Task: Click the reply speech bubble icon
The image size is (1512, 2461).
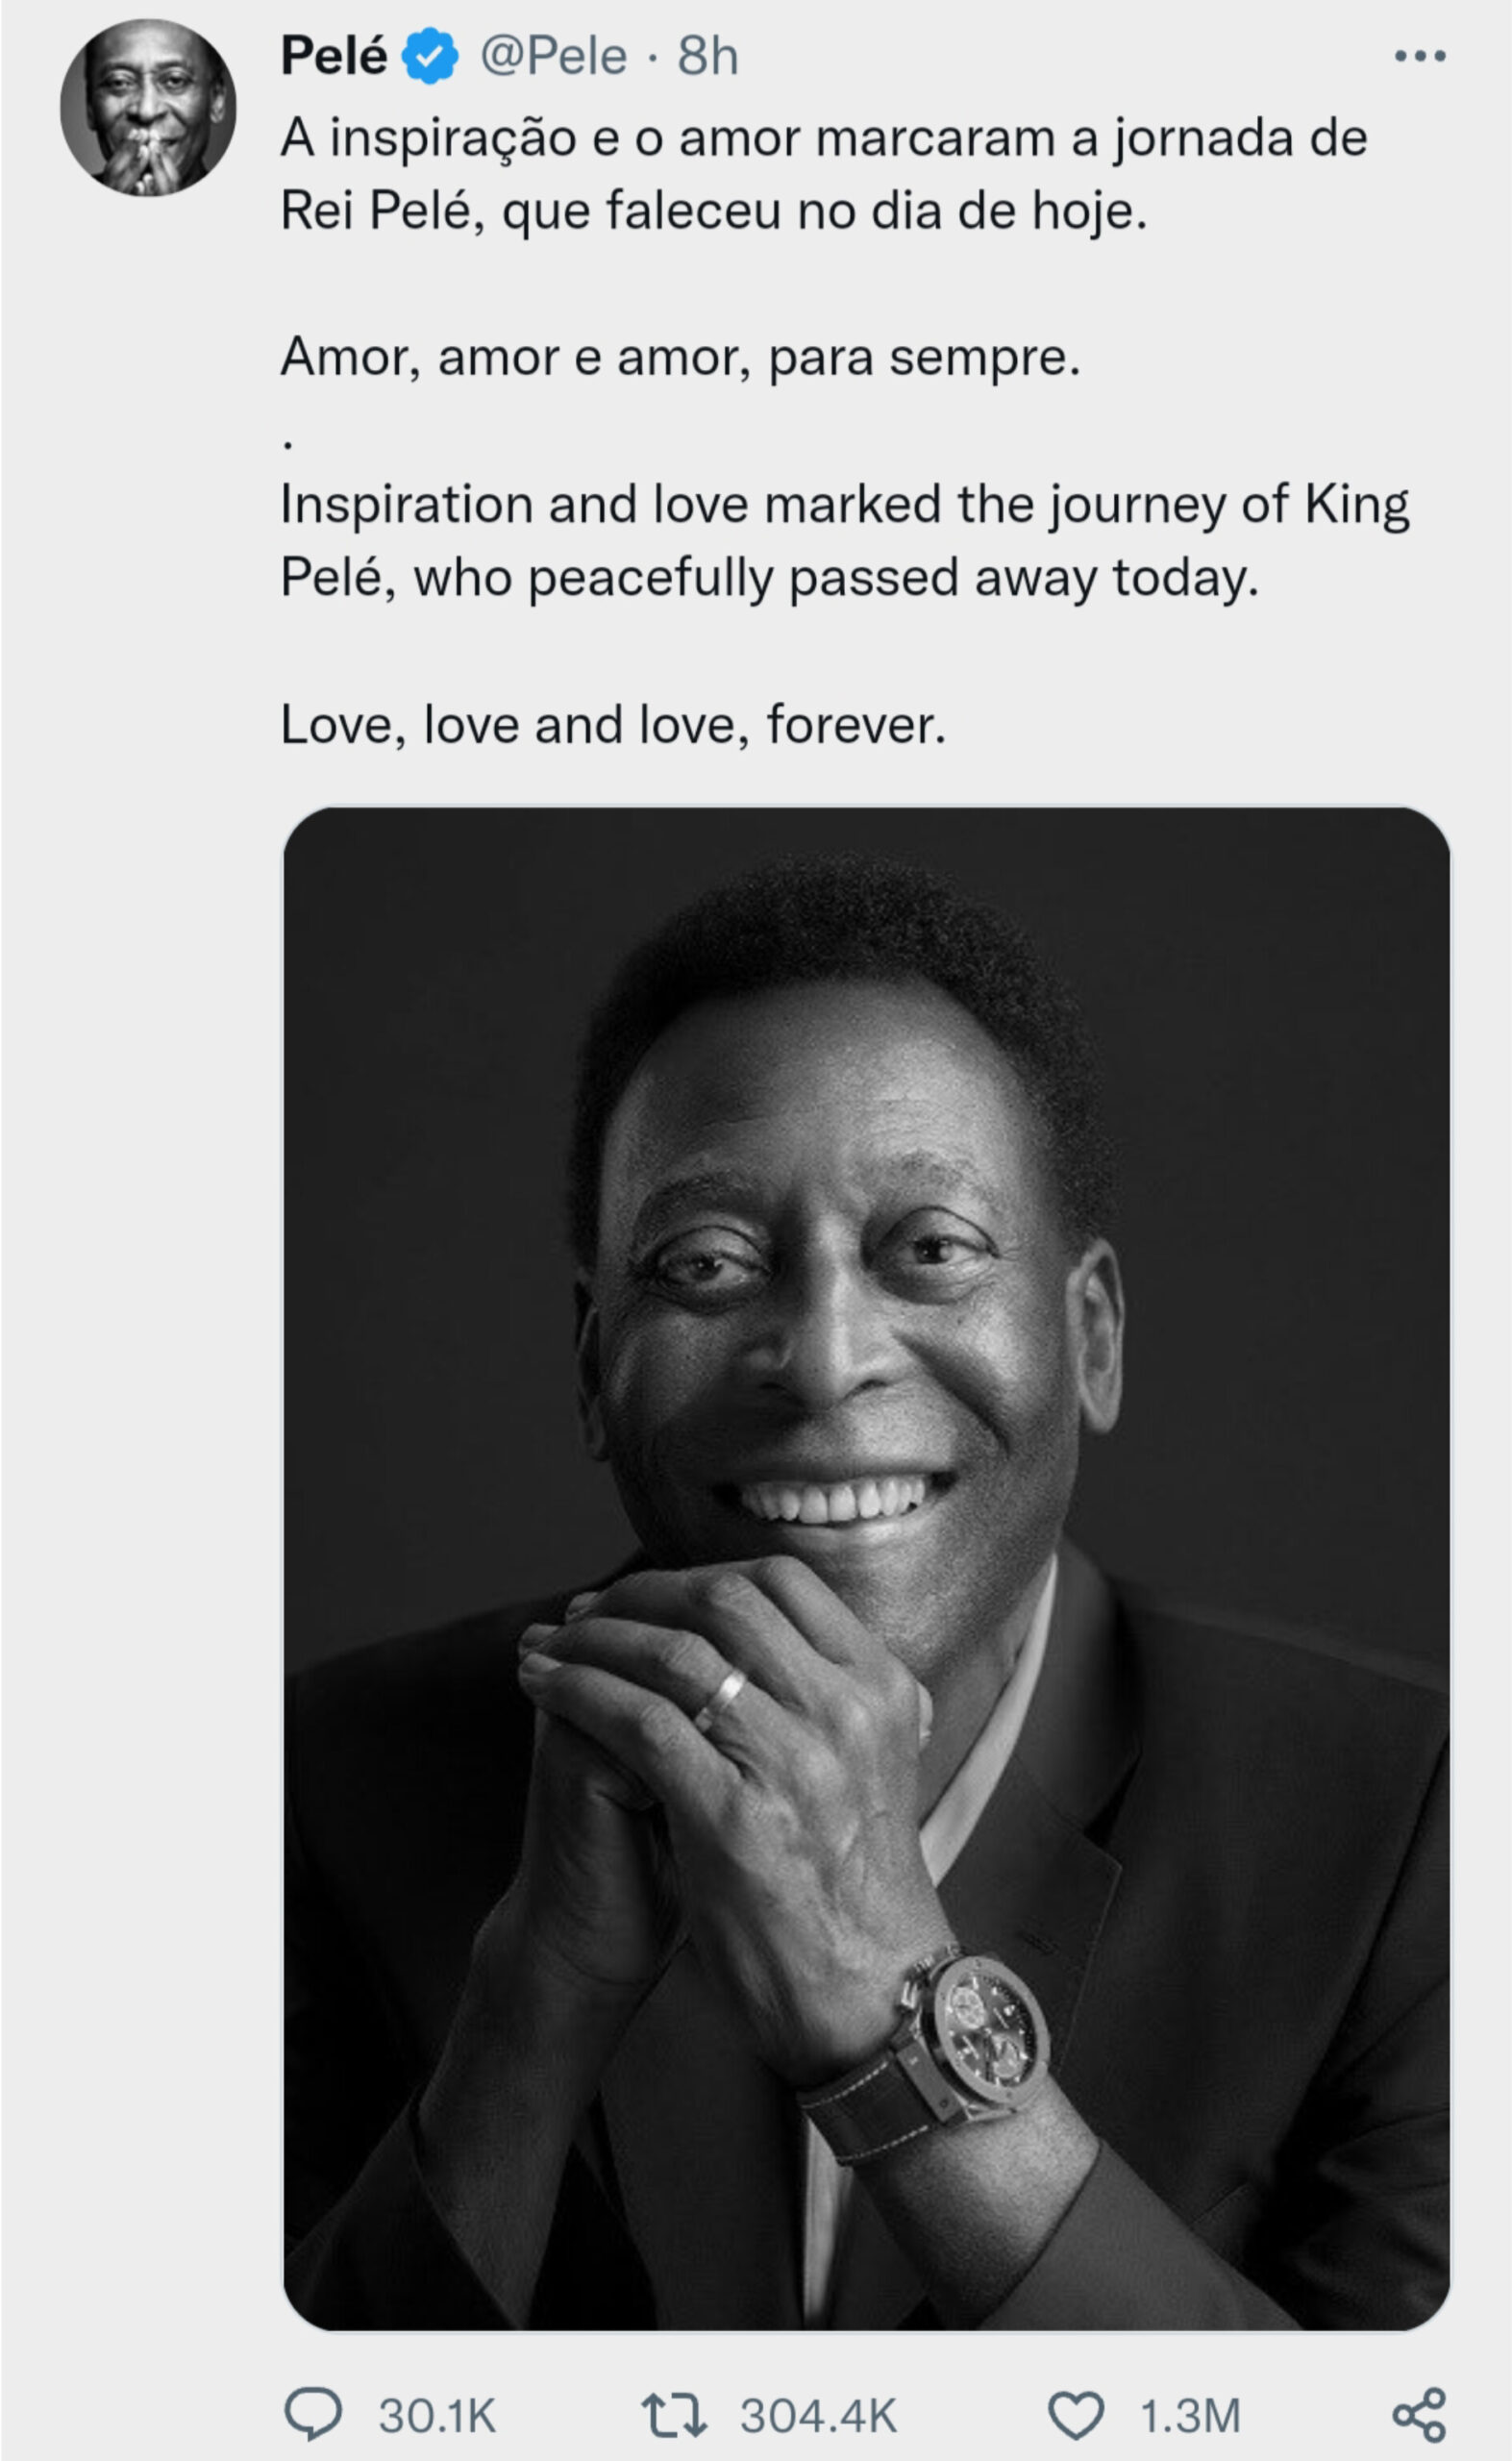Action: [313, 2414]
